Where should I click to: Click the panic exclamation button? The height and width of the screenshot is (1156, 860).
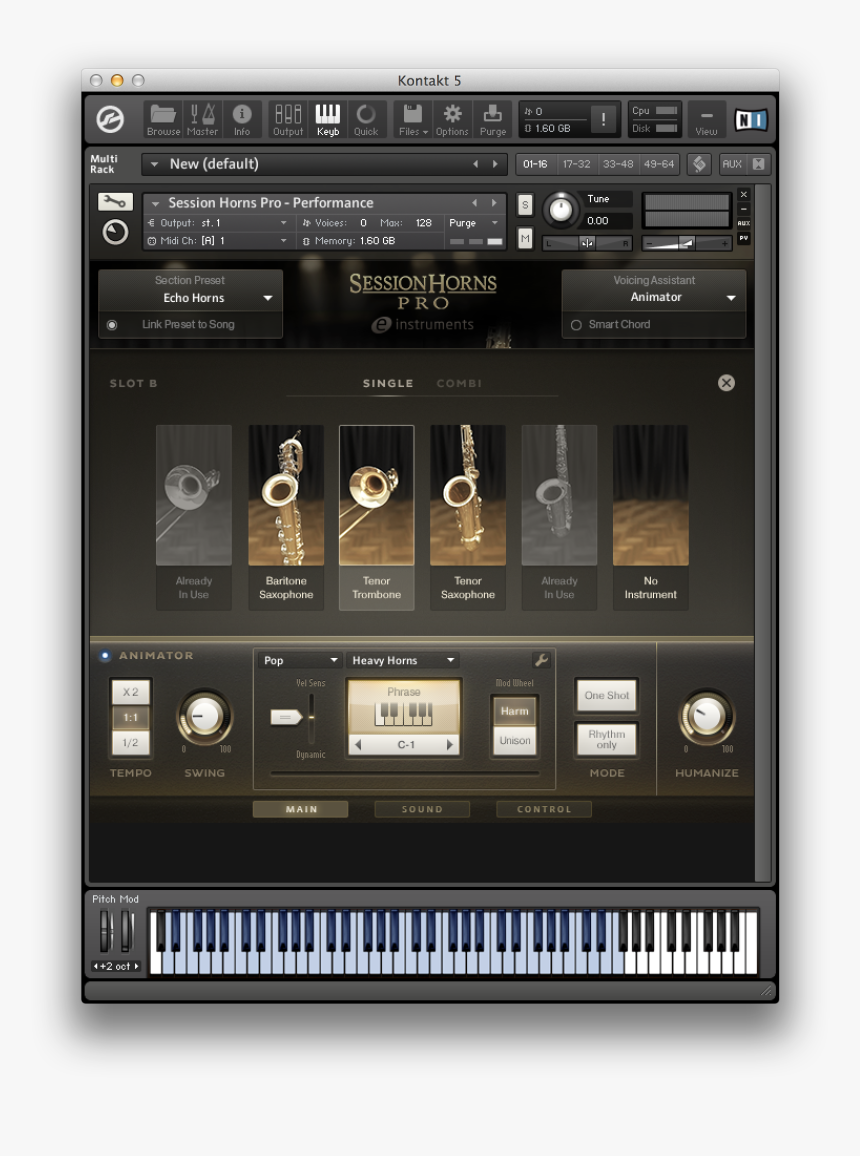604,119
